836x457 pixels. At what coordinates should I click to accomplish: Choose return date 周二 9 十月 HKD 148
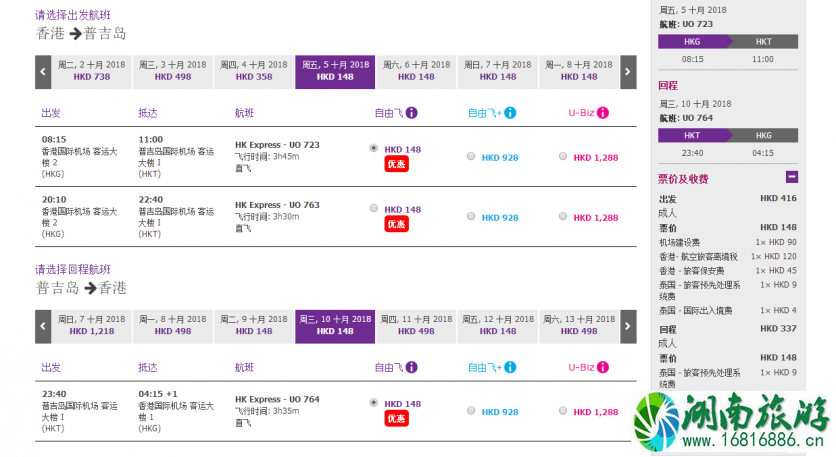click(x=254, y=326)
